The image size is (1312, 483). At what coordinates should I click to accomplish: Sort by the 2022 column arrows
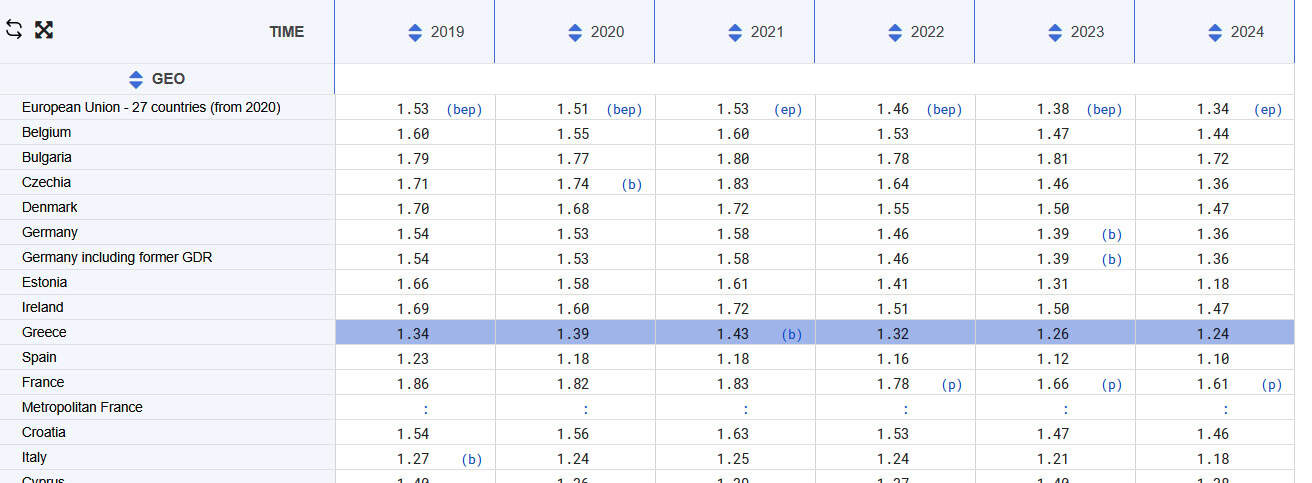pyautogui.click(x=895, y=32)
